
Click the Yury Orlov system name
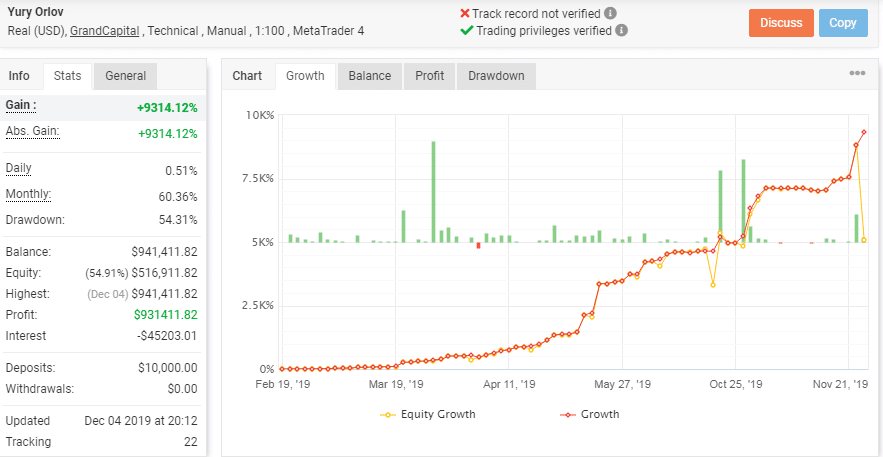(x=36, y=11)
